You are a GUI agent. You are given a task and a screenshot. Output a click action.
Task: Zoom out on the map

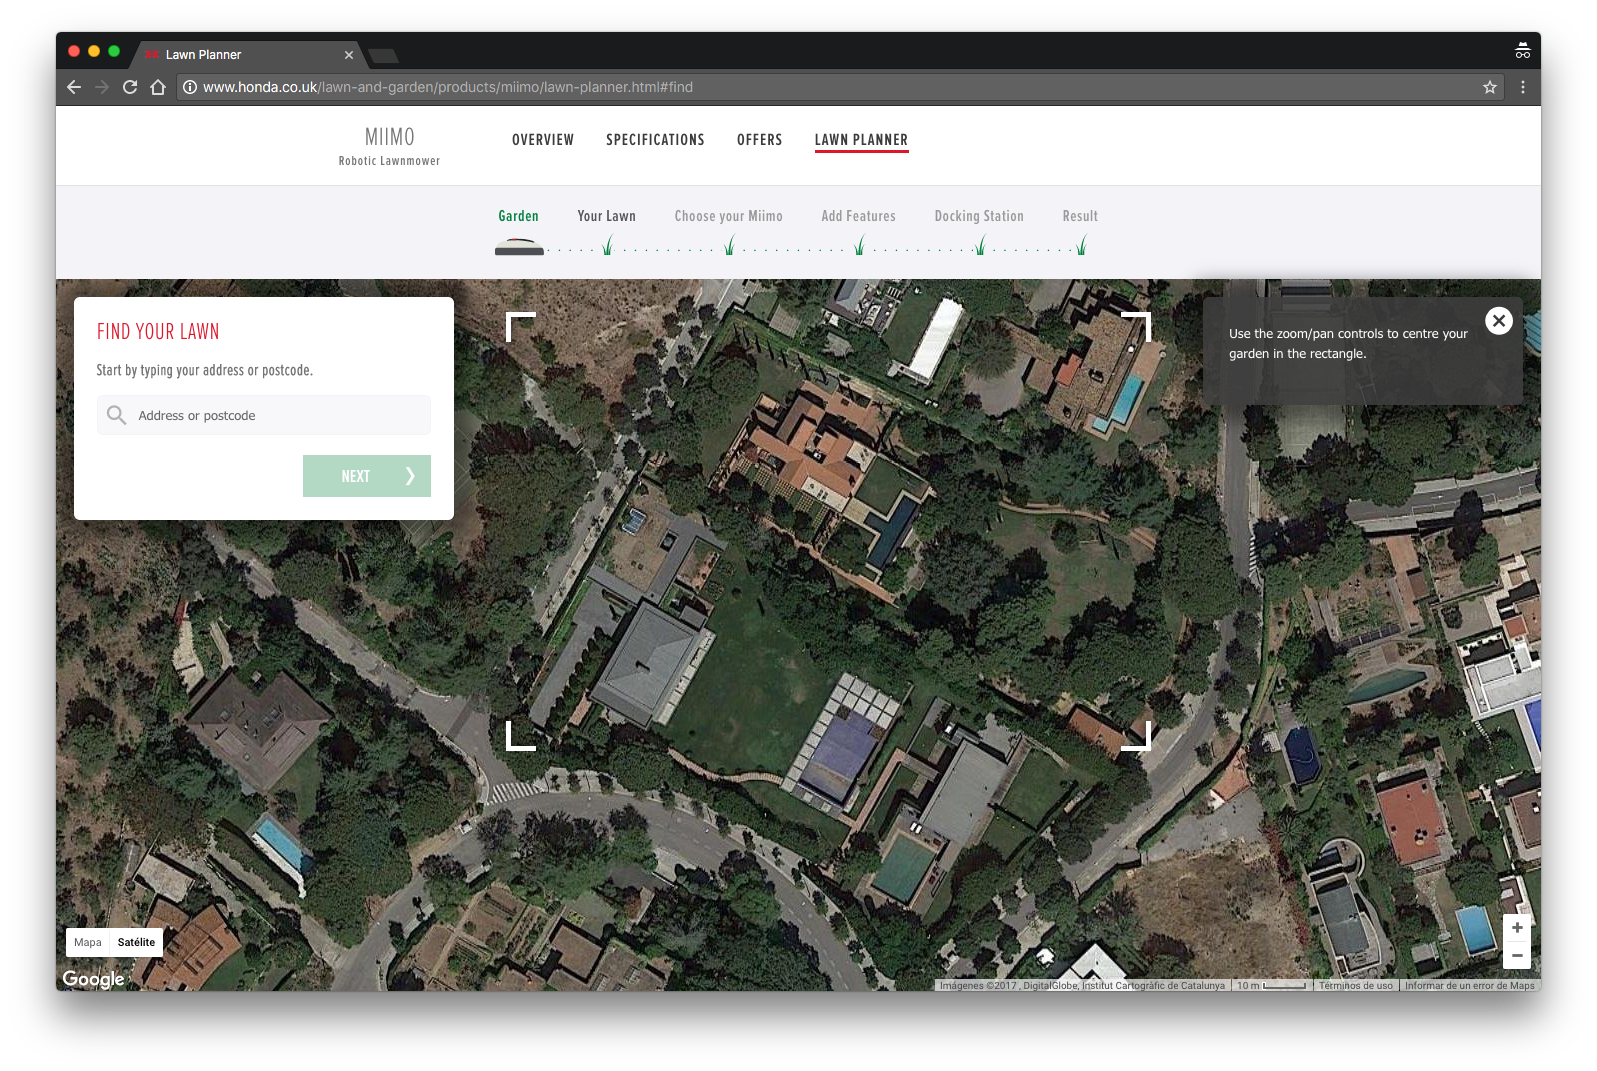pyautogui.click(x=1517, y=955)
